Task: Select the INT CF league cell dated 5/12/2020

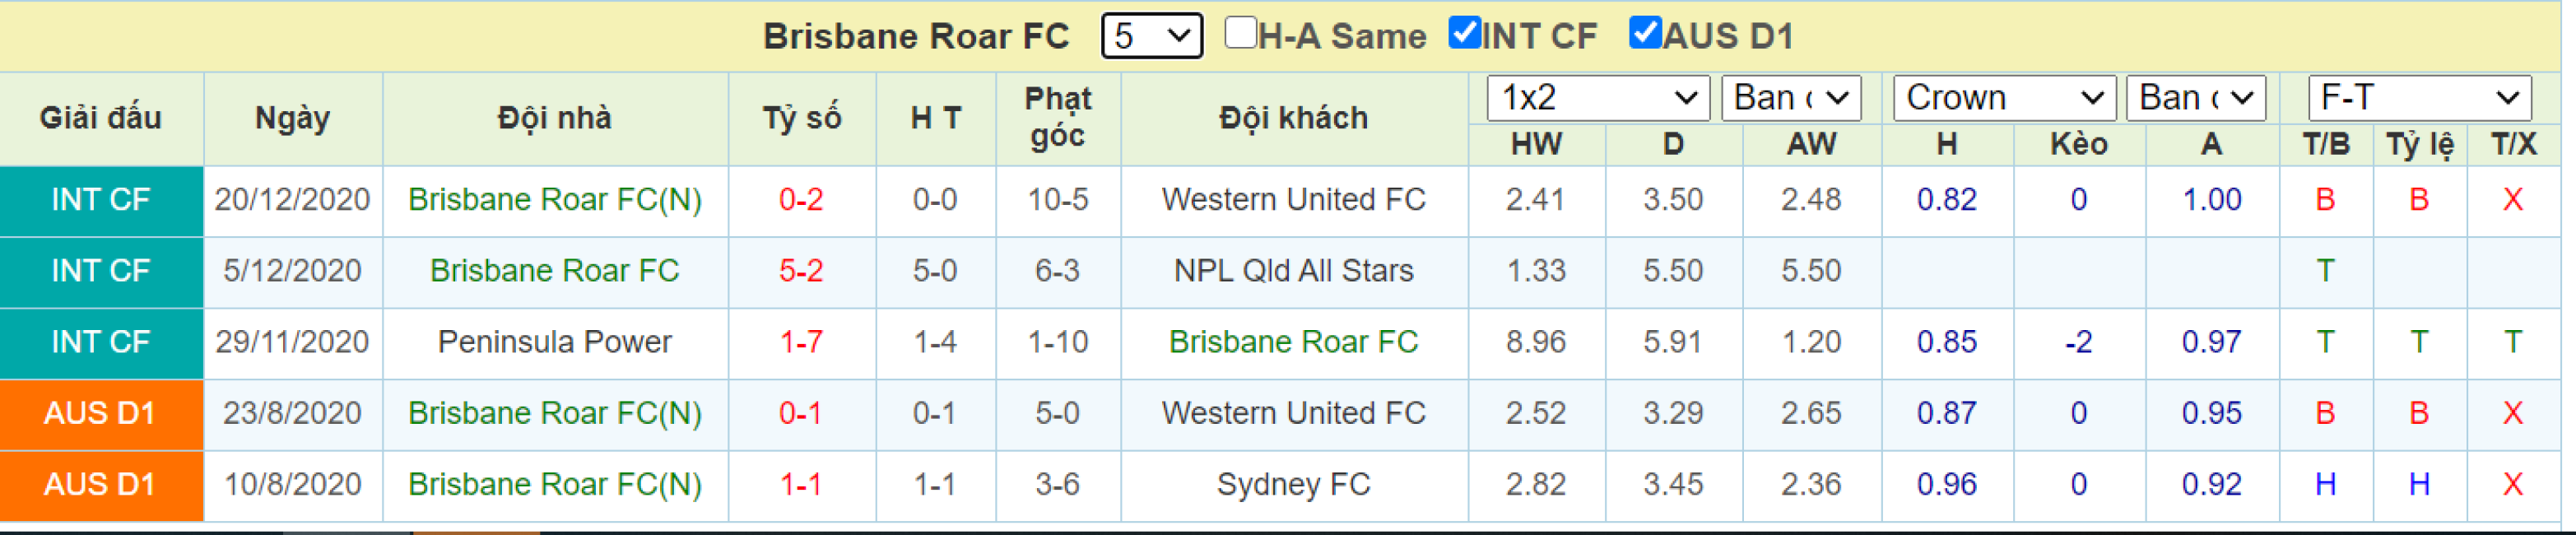Action: 101,272
